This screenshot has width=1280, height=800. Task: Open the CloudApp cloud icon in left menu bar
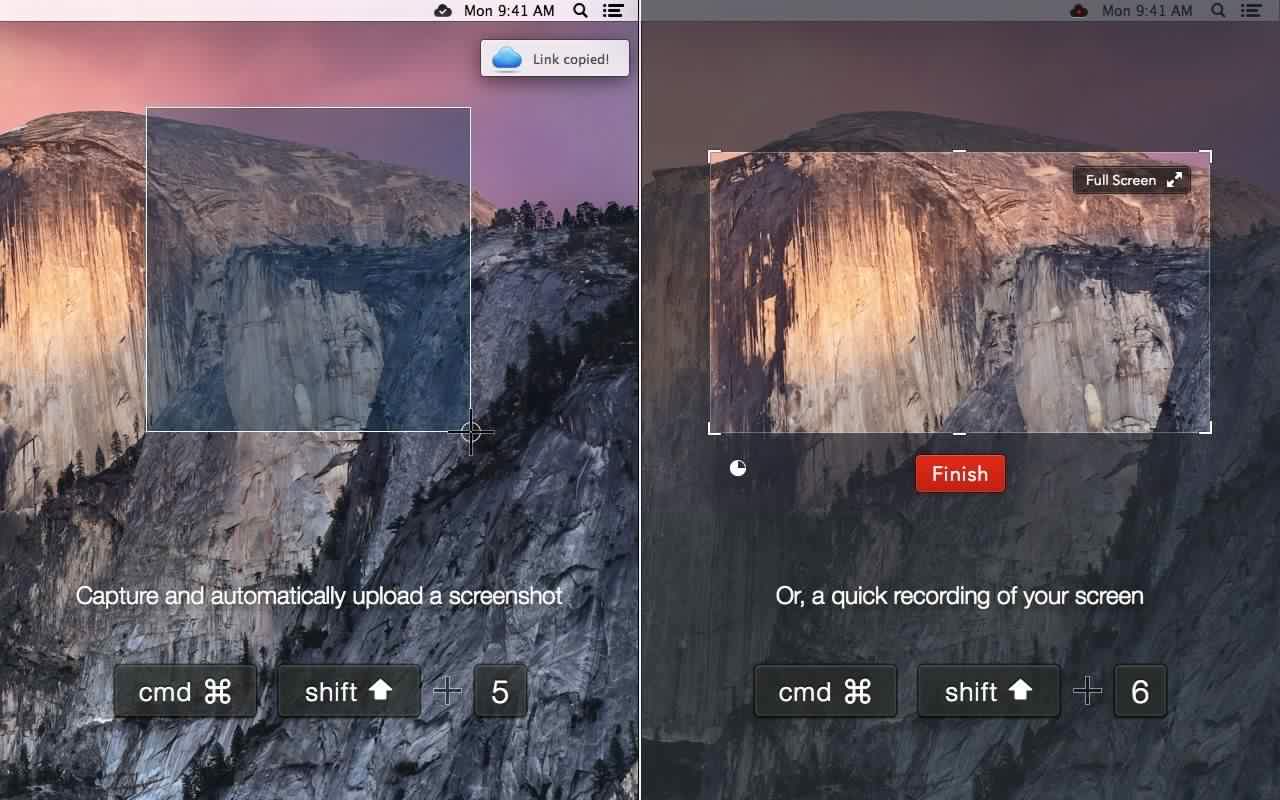click(x=443, y=11)
